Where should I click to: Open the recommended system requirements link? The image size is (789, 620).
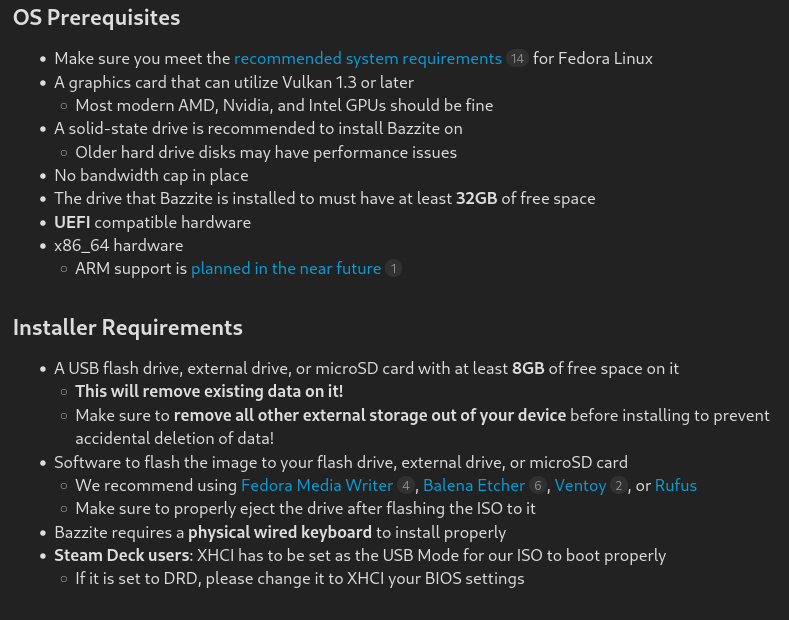368,58
